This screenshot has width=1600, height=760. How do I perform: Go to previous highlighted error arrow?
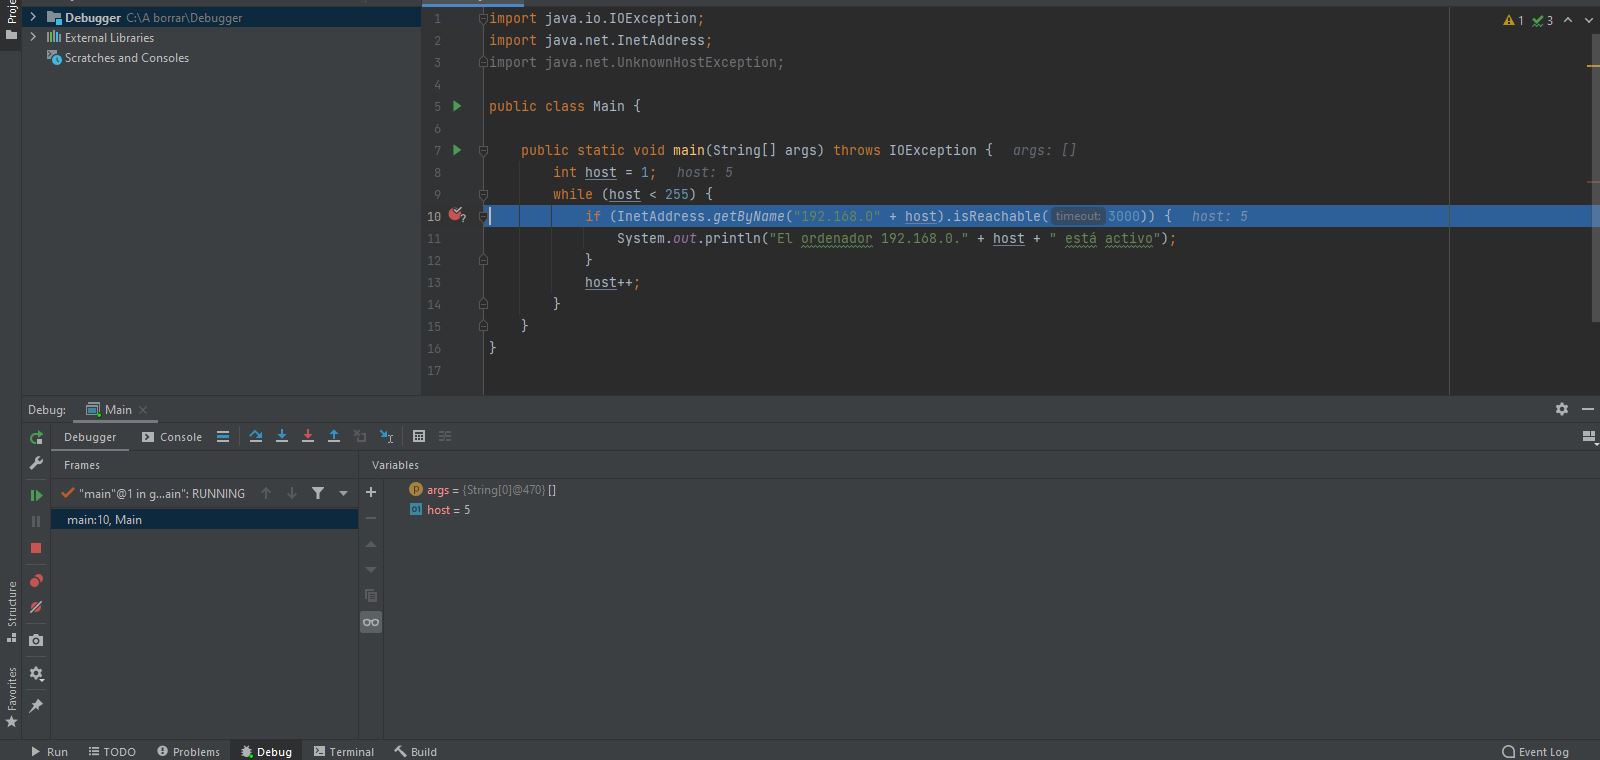coord(1568,20)
